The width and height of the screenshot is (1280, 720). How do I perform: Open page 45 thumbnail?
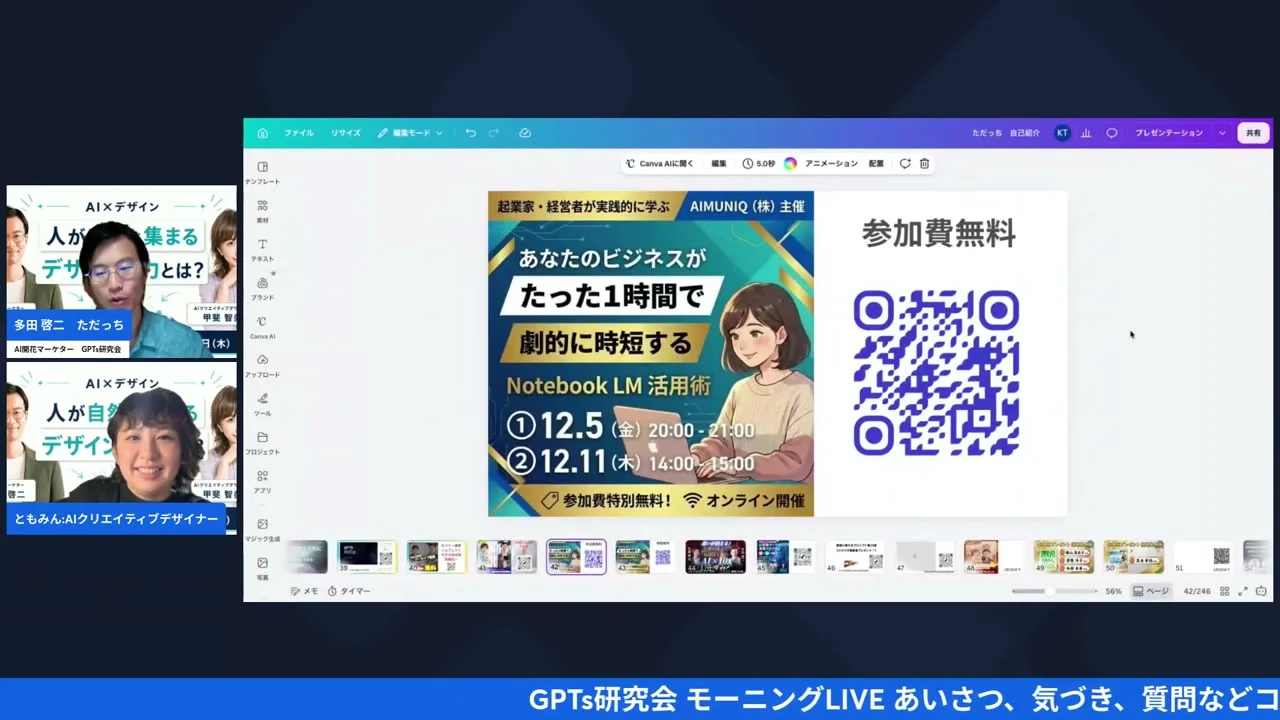pos(785,556)
